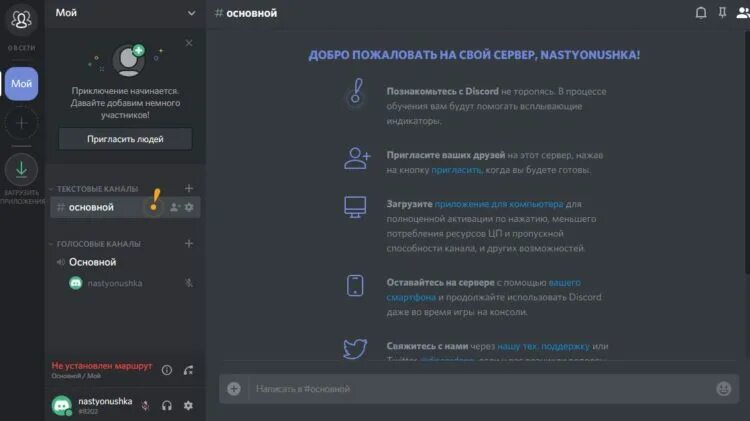
Task: Create invite for основной text channel
Action: pos(175,207)
